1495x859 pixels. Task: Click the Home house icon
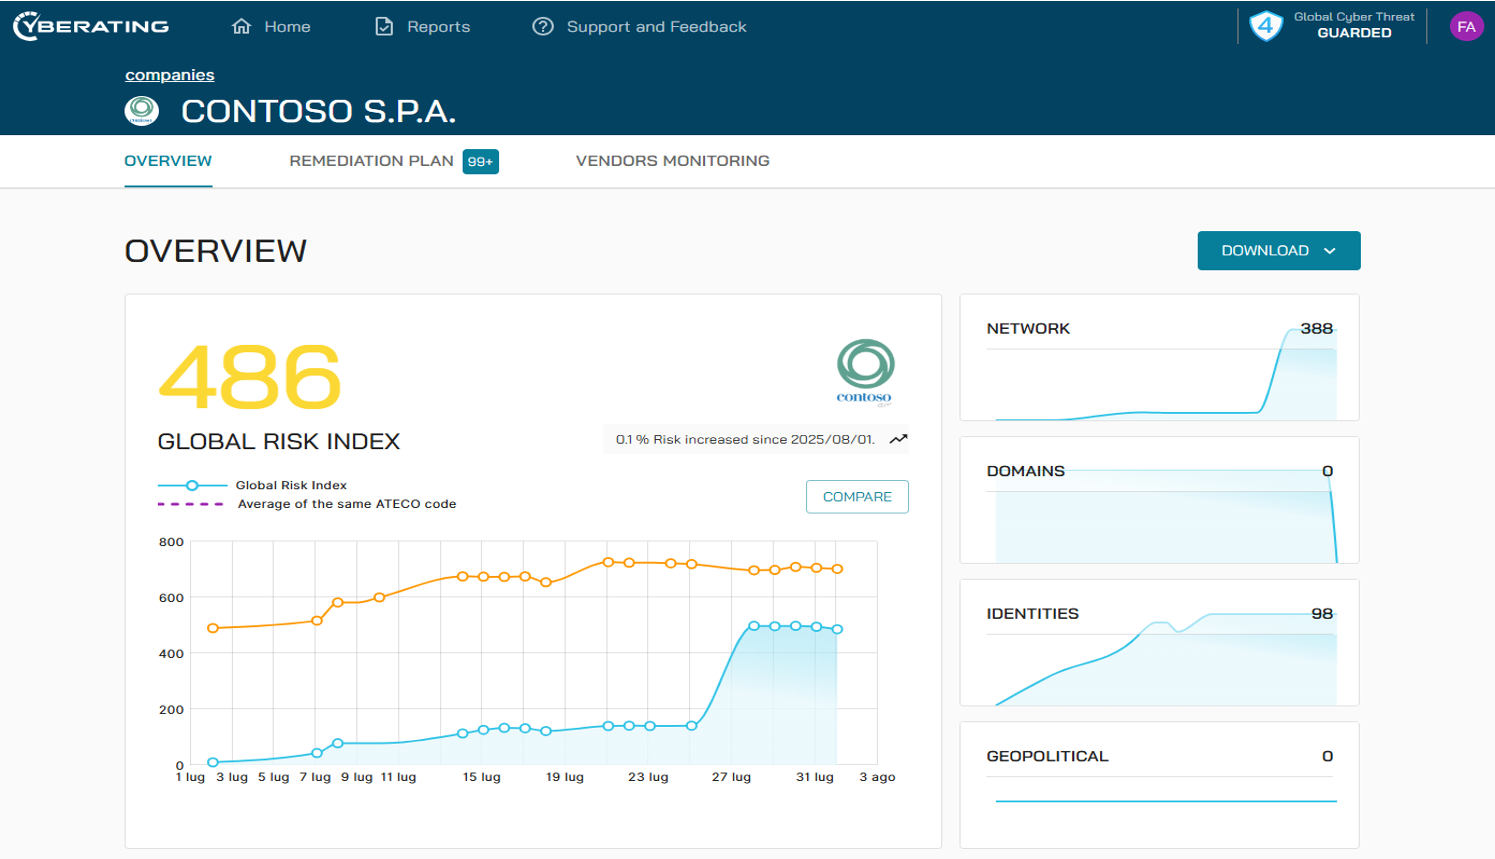coord(241,26)
